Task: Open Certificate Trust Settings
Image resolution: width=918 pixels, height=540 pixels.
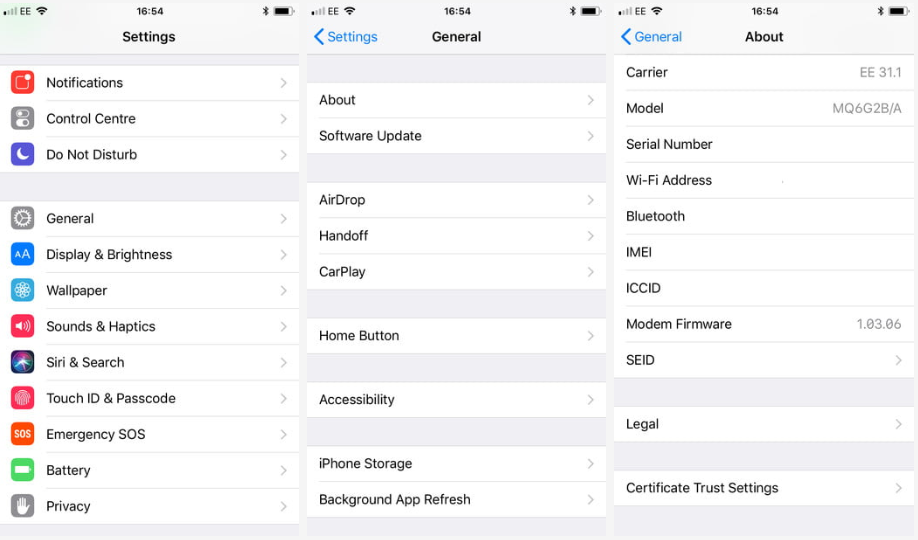Action: click(x=764, y=487)
